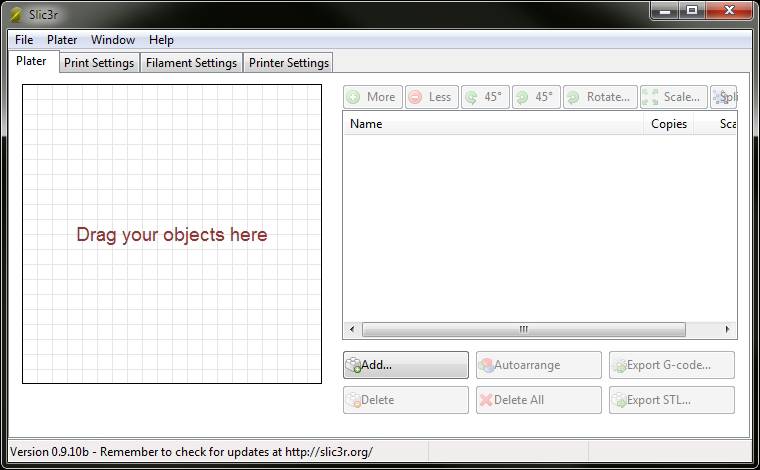Open the Window menu
Screen dimensions: 760x470
pos(113,40)
